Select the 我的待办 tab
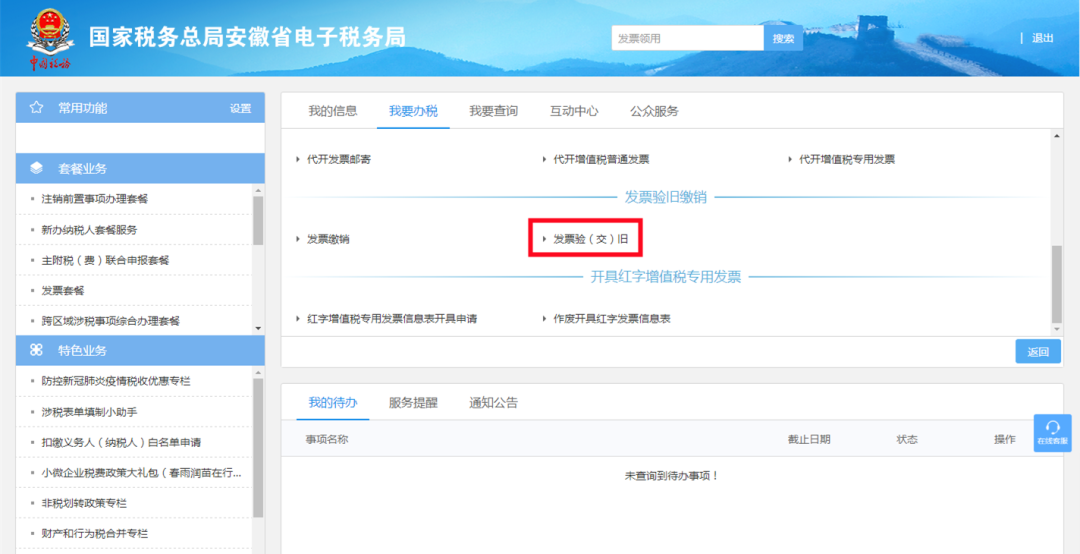This screenshot has width=1080, height=554. 333,403
